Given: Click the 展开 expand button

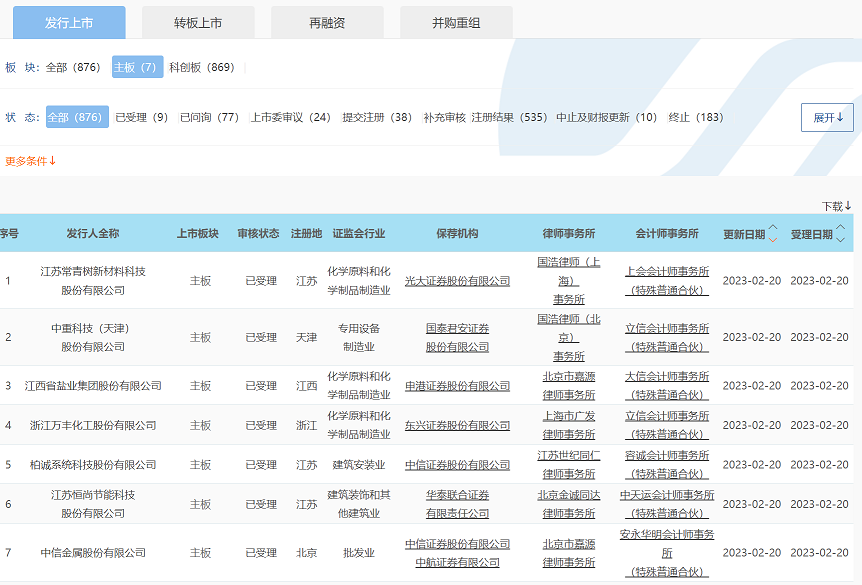Looking at the screenshot, I should pos(827,117).
